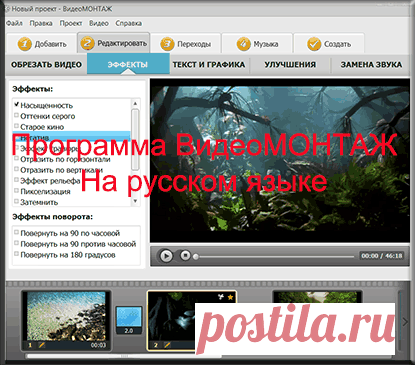Uncheck the Насыщенность effect

click(16, 105)
